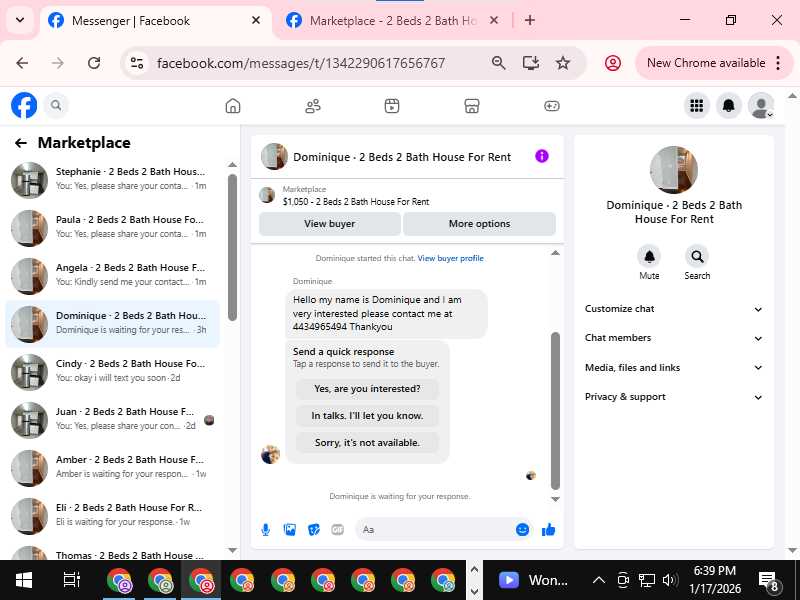
Task: Open the Facebook Home icon
Action: [x=233, y=106]
